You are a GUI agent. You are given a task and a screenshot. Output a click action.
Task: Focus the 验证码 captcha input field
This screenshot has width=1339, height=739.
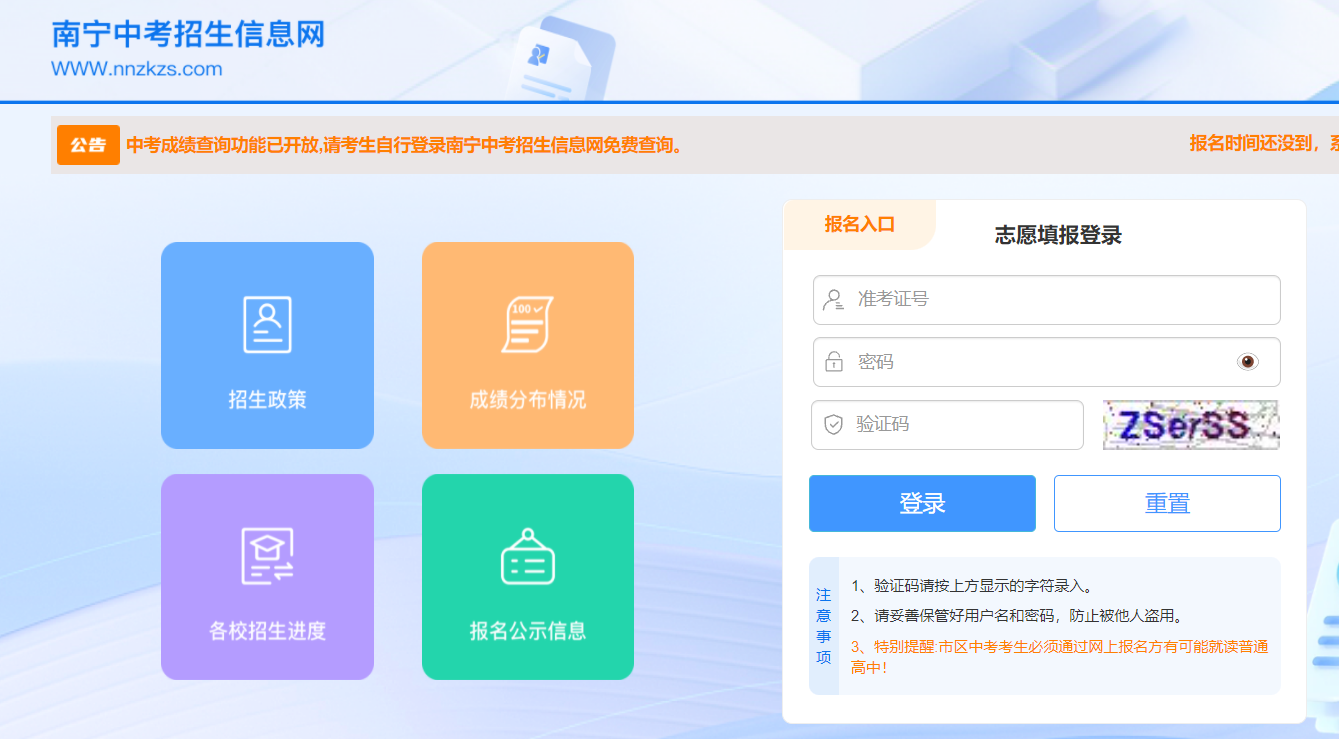click(x=960, y=425)
